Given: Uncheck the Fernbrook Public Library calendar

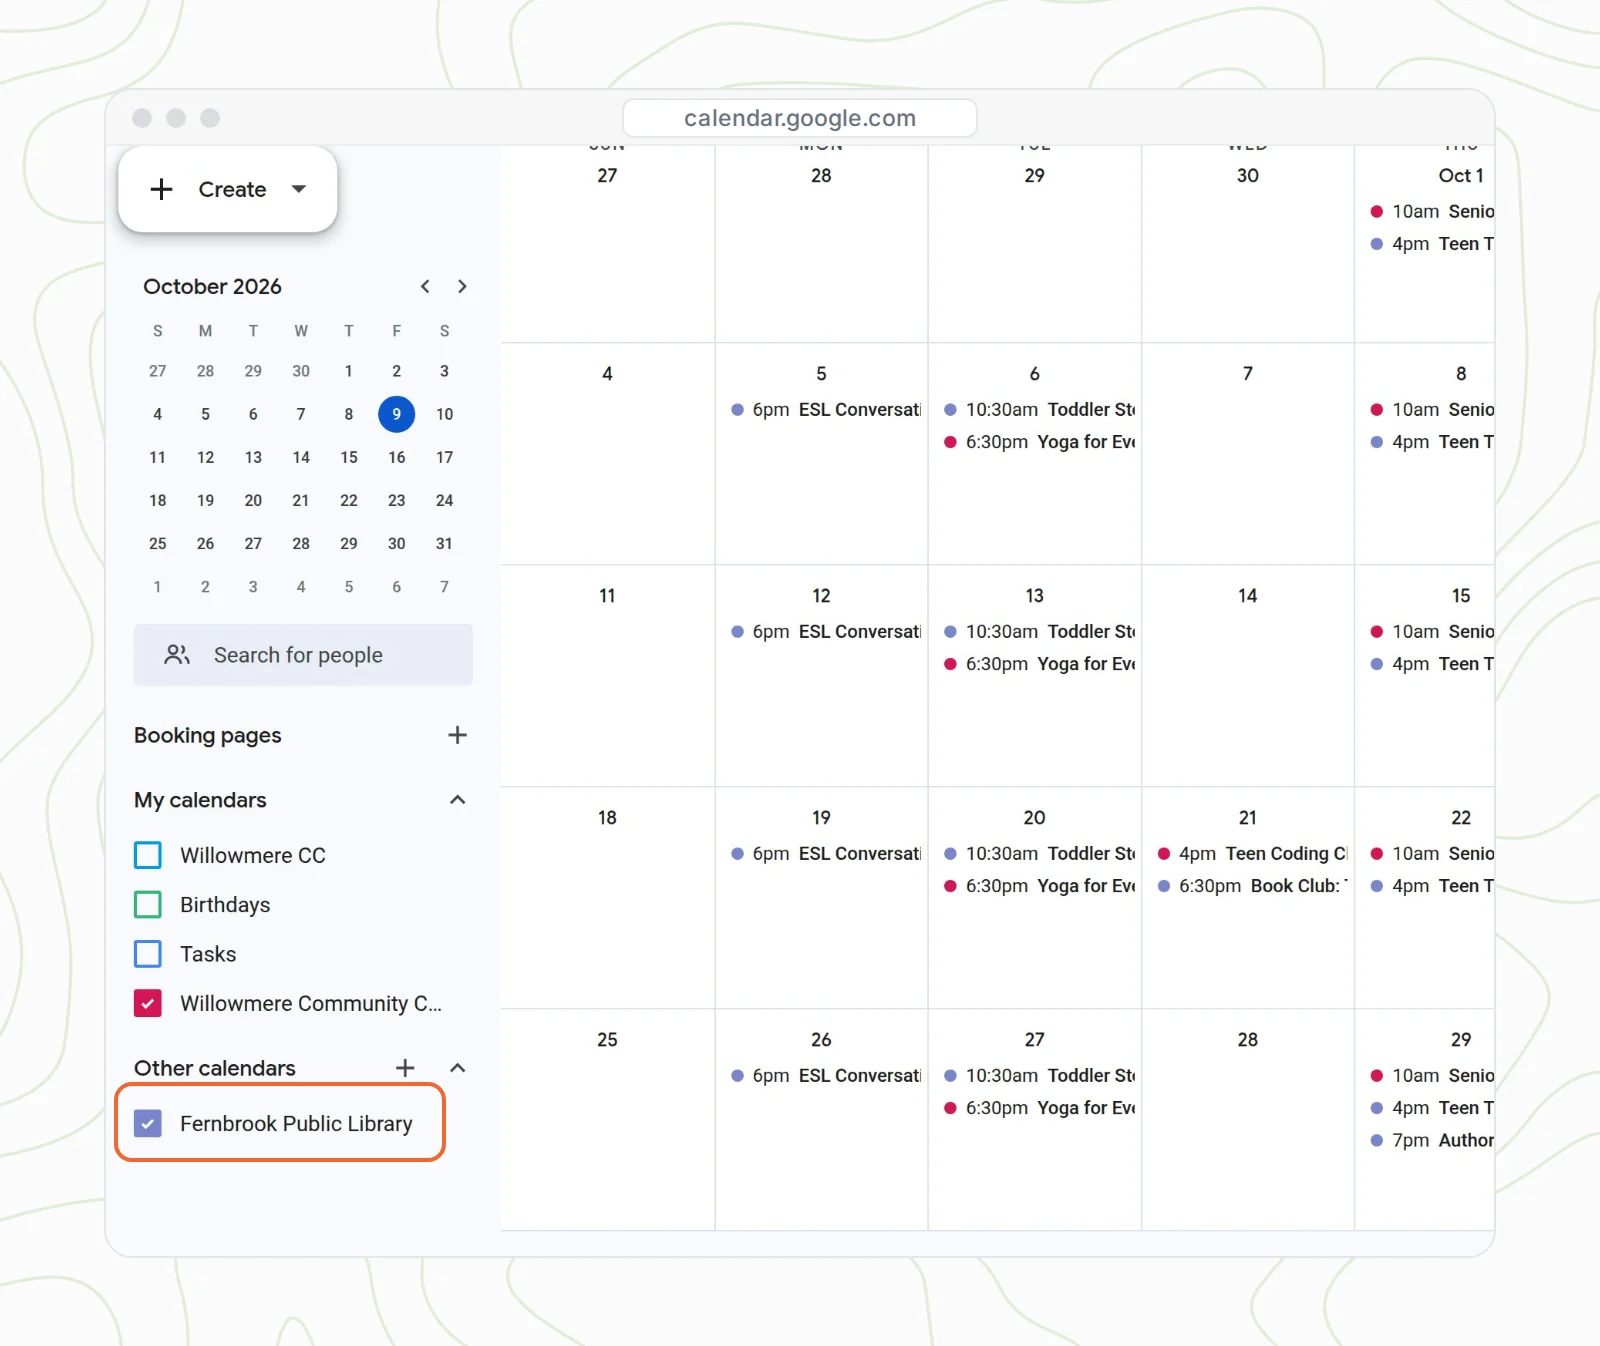Looking at the screenshot, I should point(148,1123).
